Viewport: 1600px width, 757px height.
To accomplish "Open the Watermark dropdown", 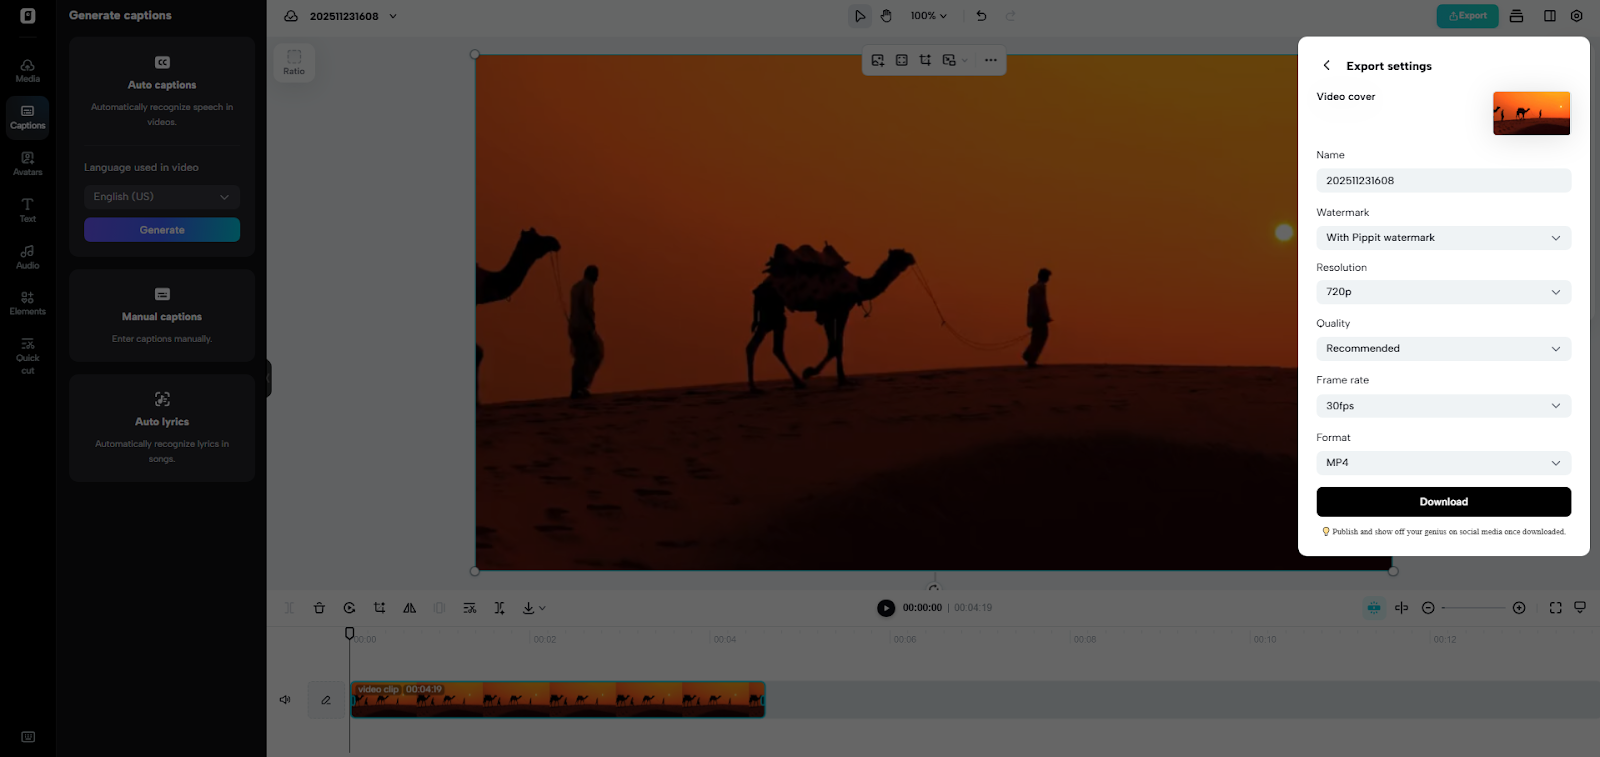I will 1444,238.
